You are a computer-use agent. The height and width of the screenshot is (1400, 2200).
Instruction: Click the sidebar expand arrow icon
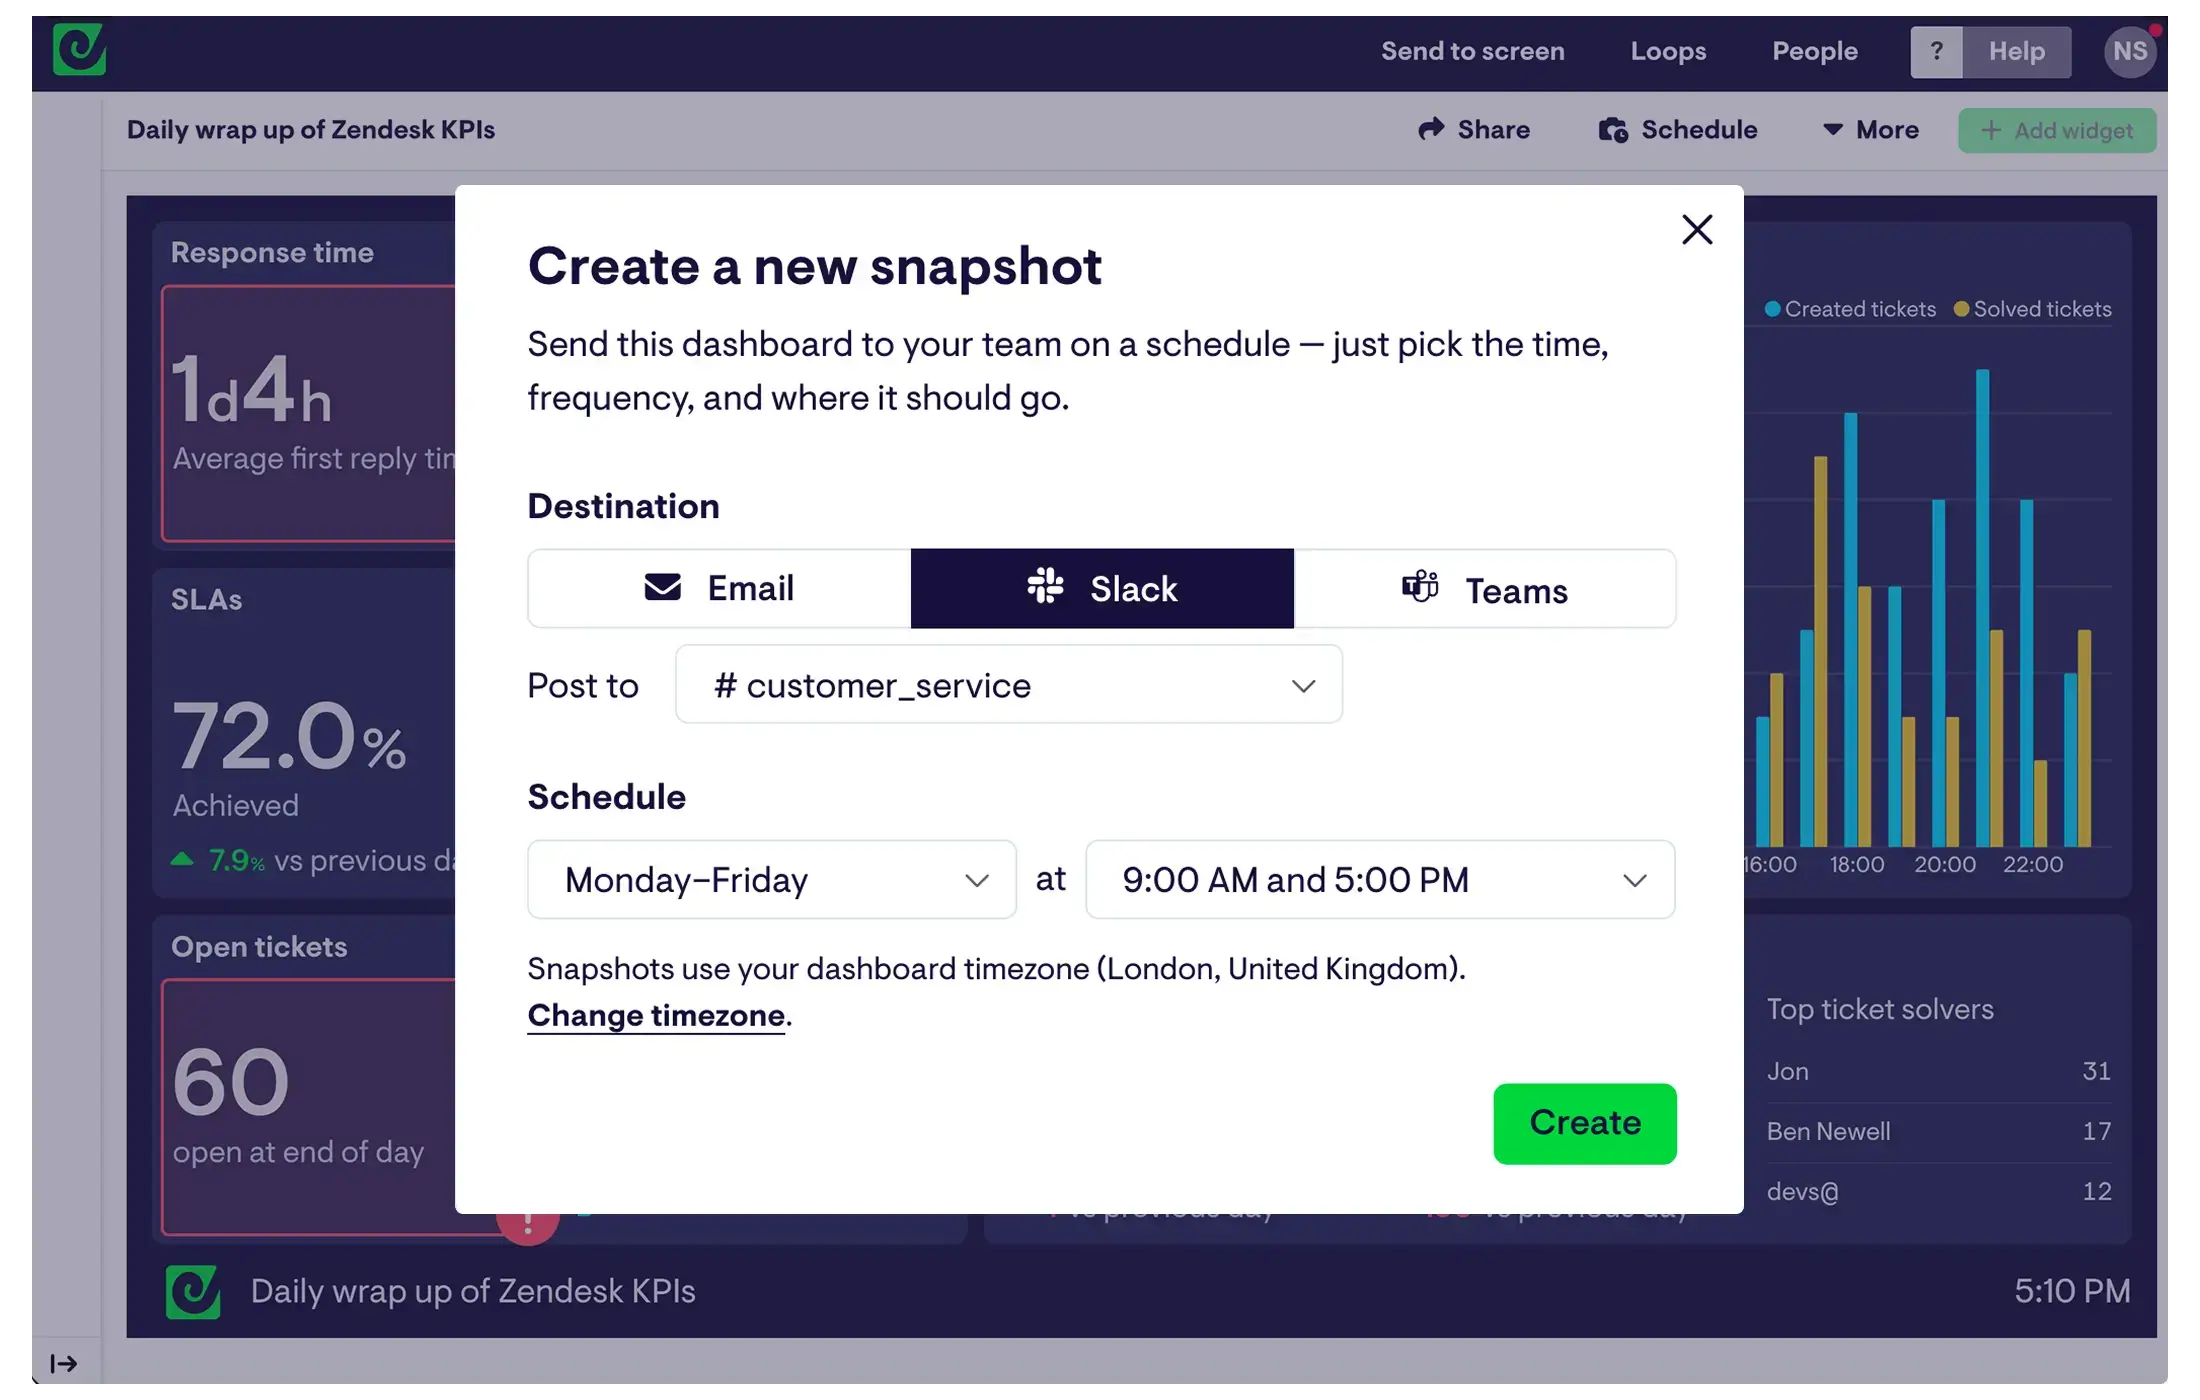tap(64, 1363)
